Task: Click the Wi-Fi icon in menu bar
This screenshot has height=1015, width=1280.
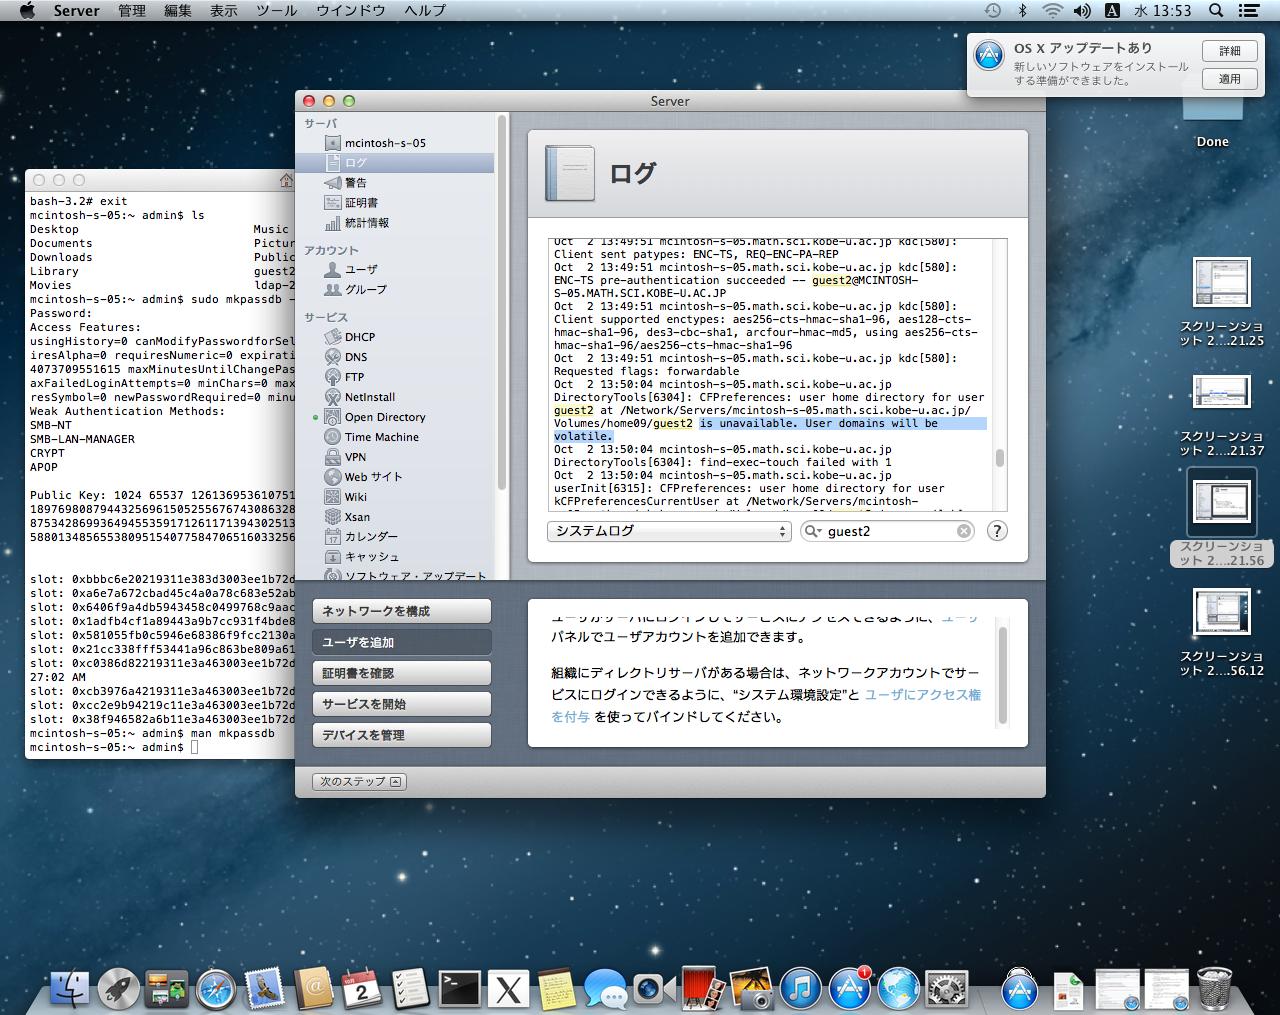Action: [1052, 10]
